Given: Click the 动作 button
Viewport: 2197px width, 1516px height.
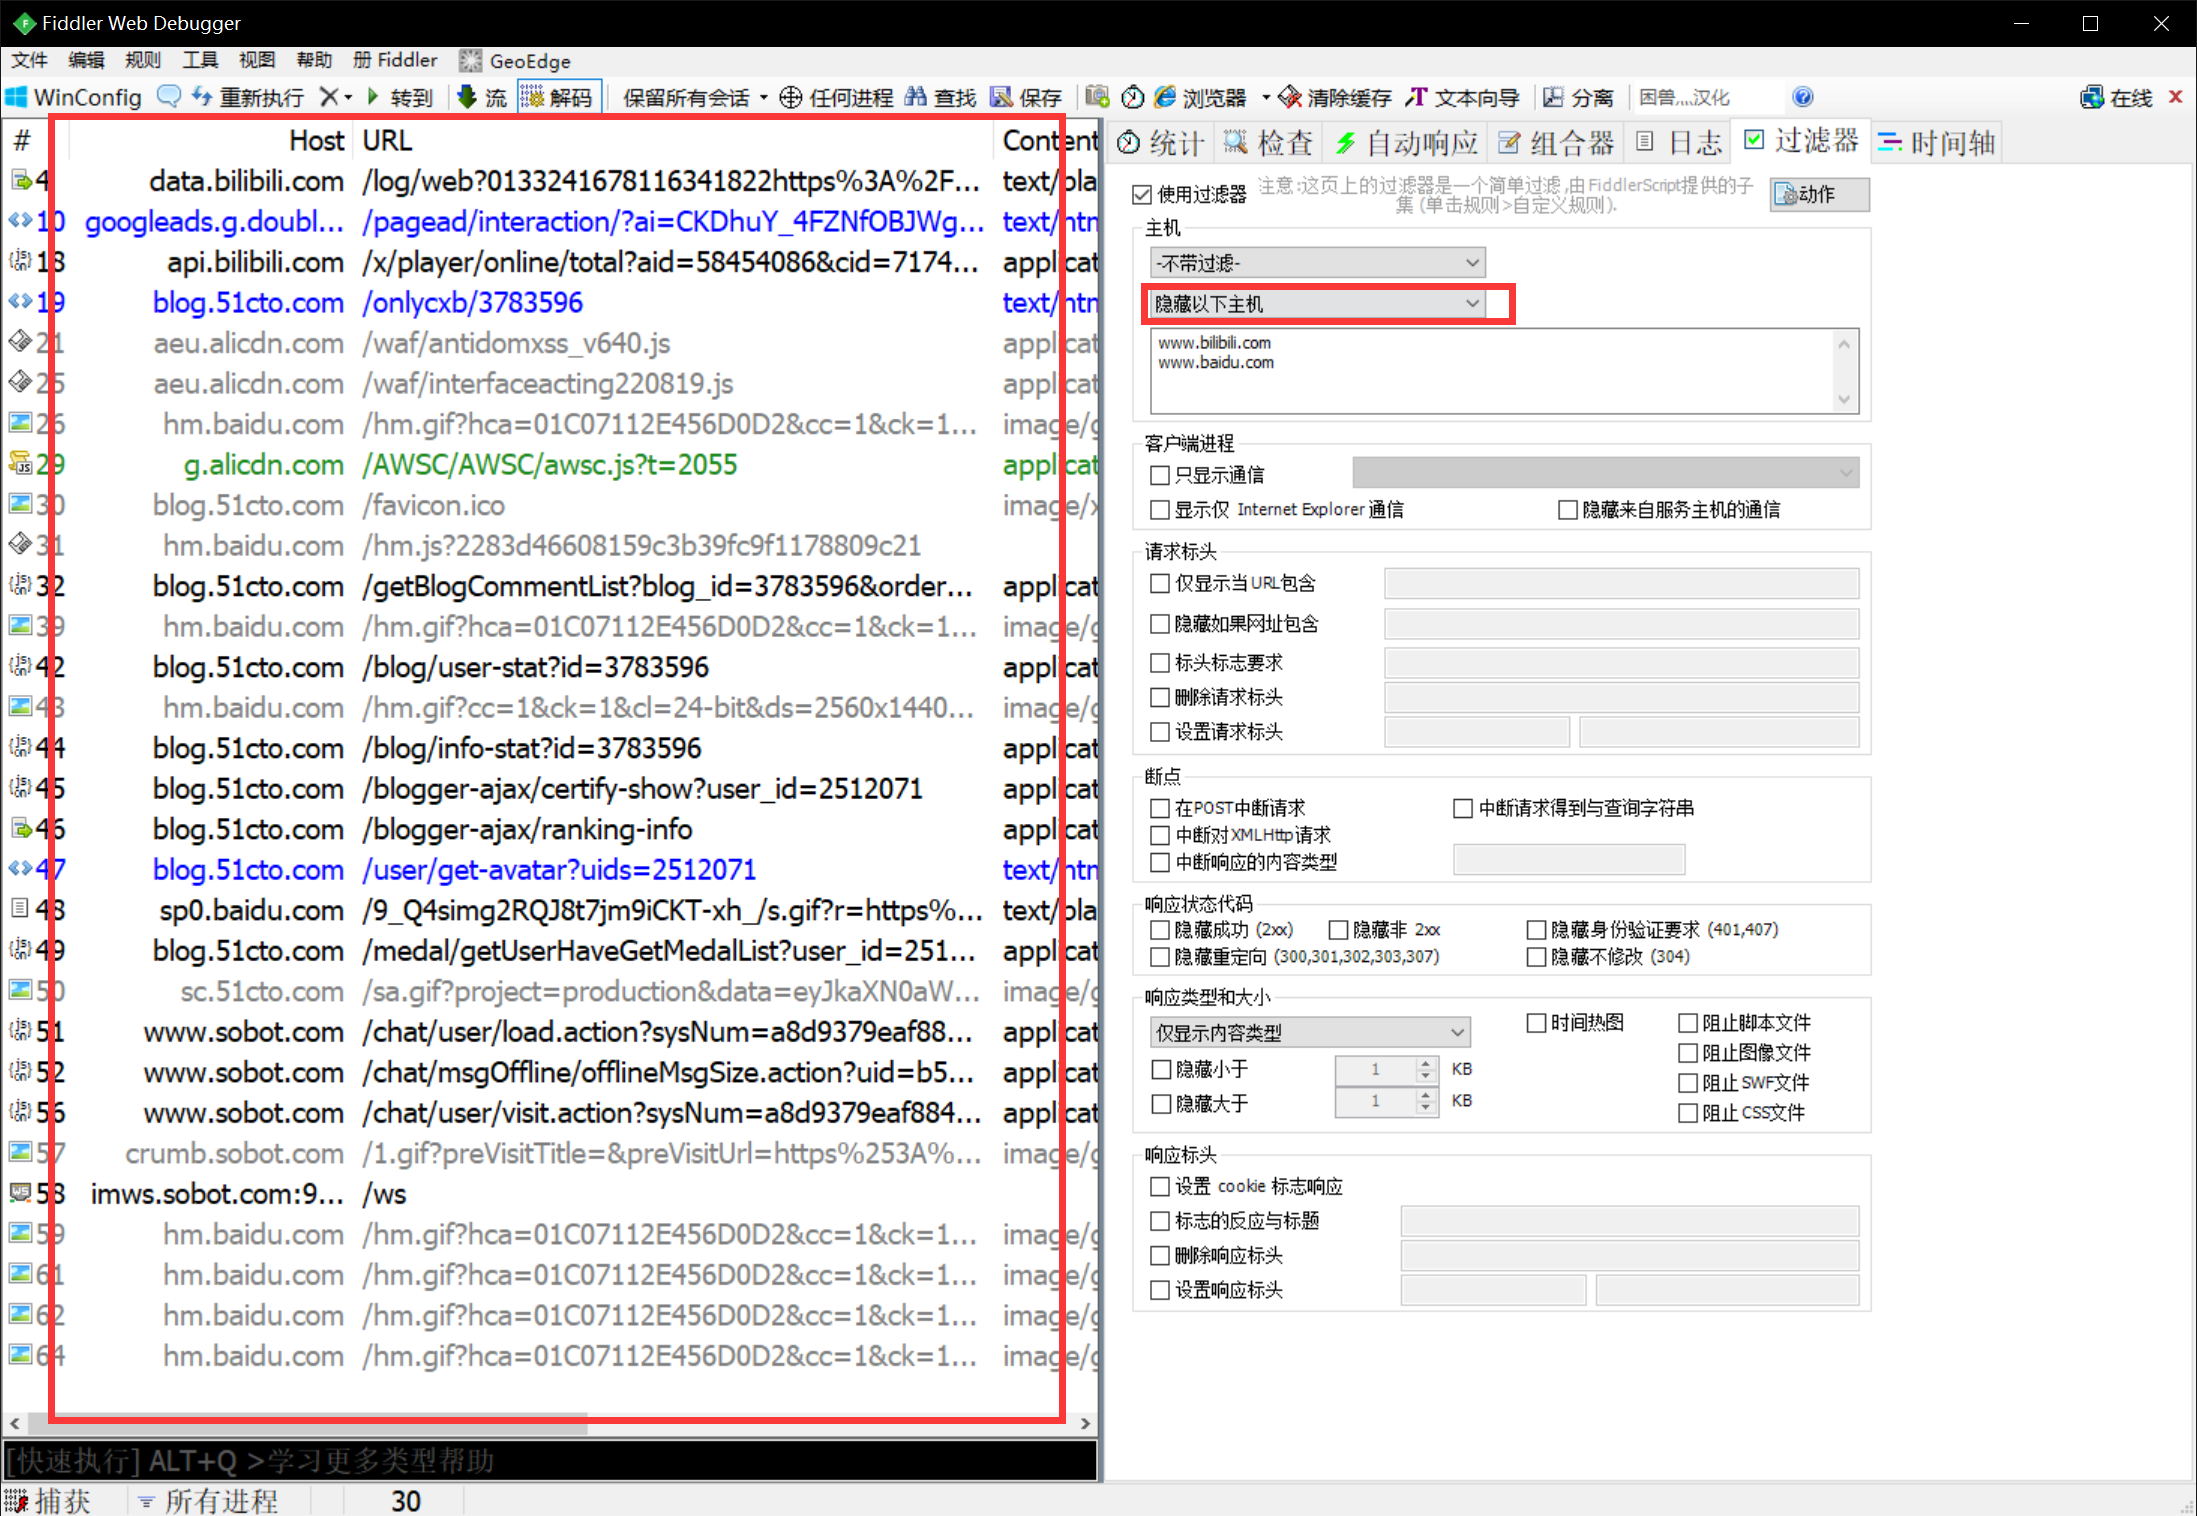Looking at the screenshot, I should [1818, 194].
